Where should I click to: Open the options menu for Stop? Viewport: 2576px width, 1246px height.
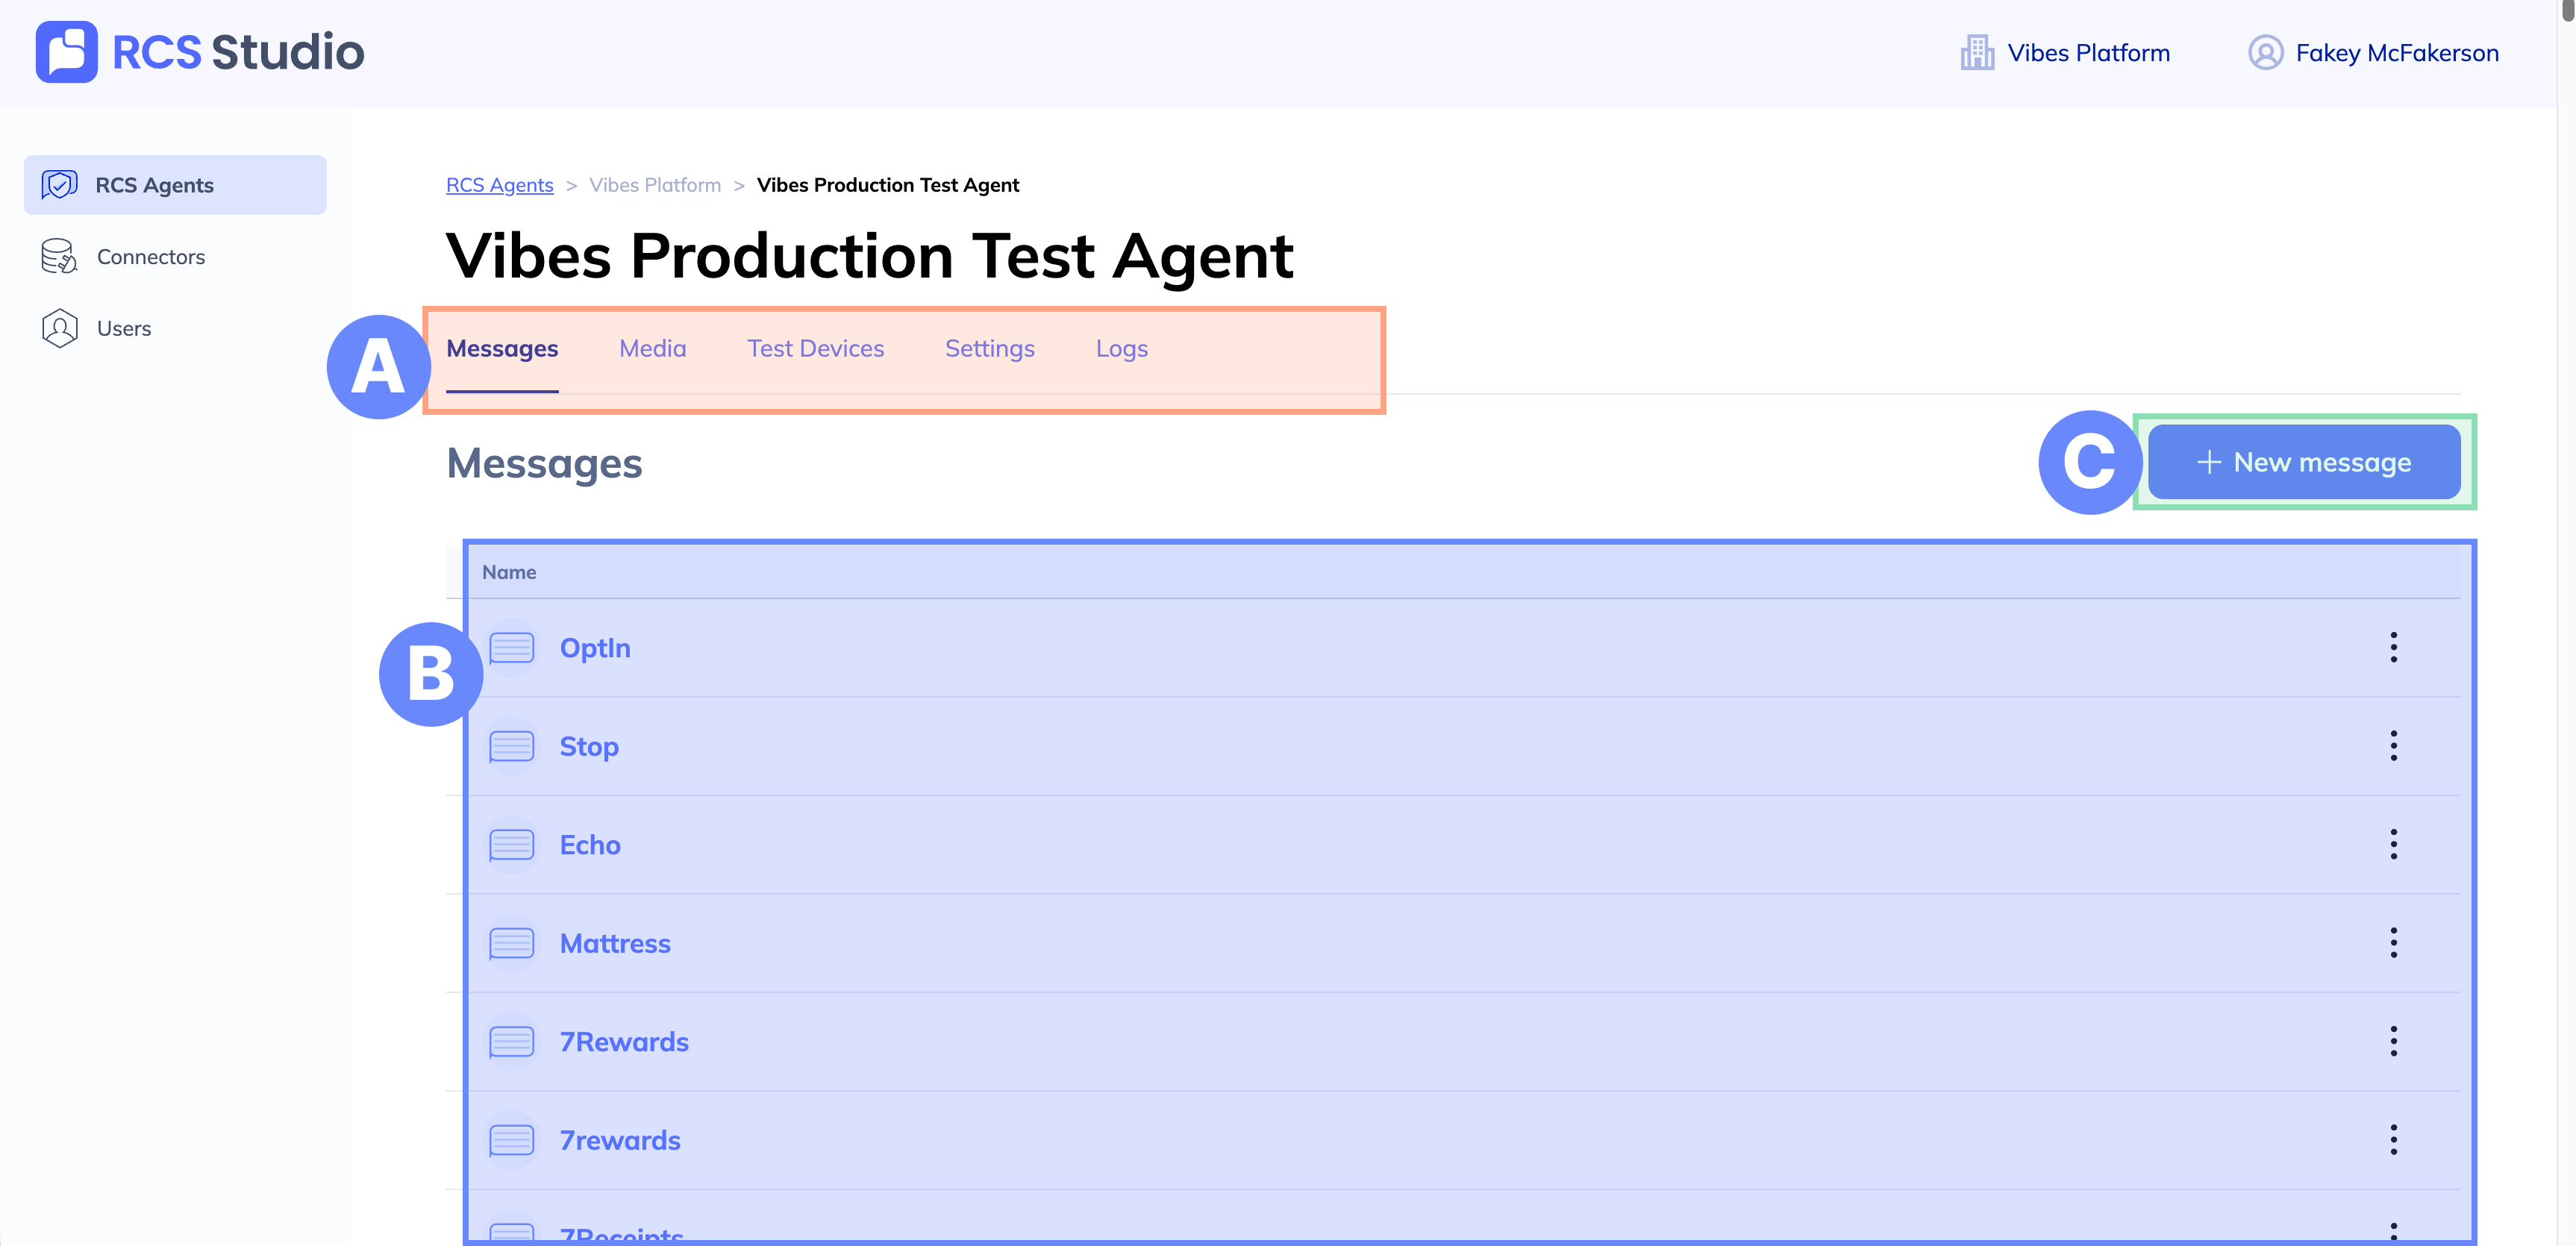coord(2393,746)
